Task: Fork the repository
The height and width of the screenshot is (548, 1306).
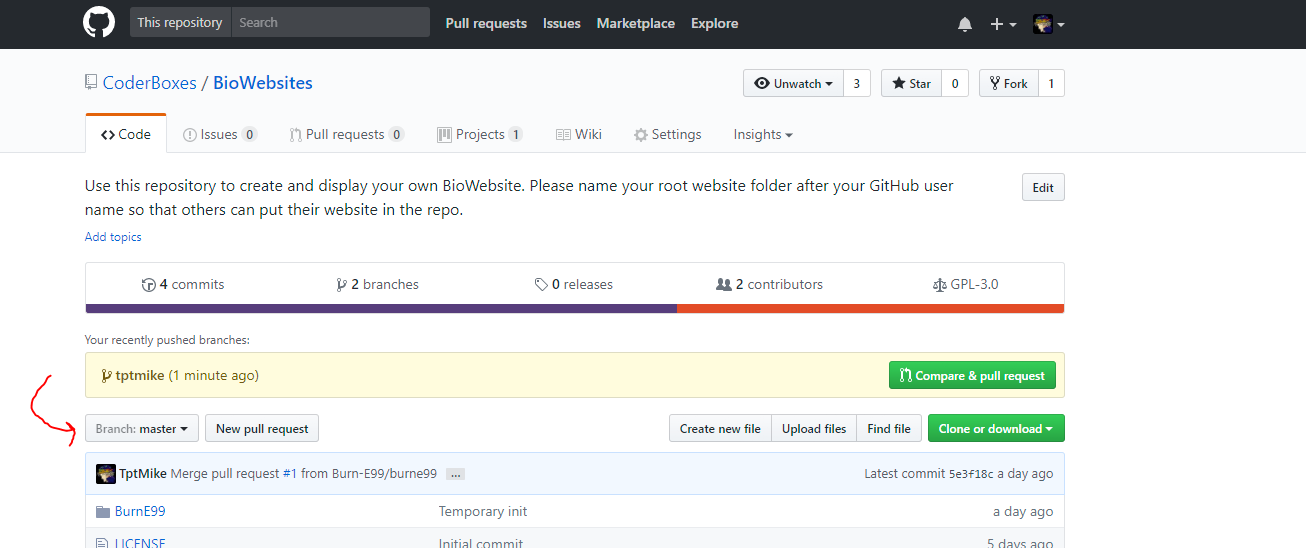Action: pos(1008,83)
